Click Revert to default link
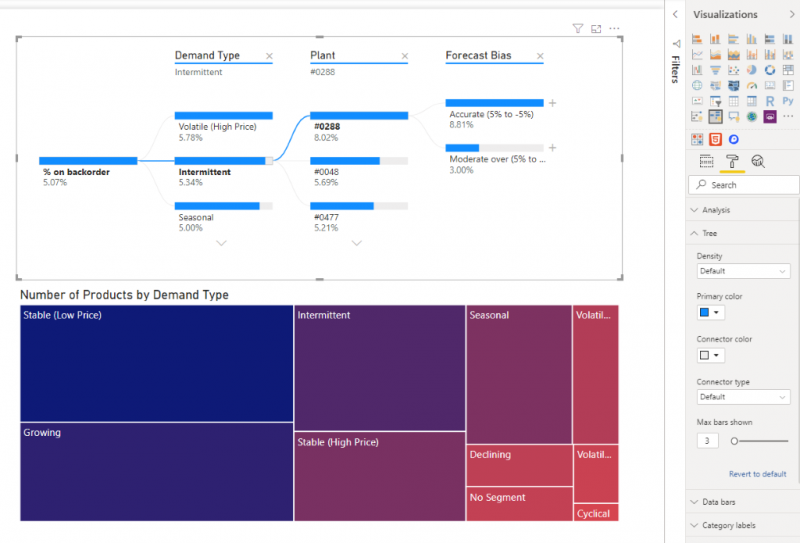The image size is (800, 543). point(757,474)
